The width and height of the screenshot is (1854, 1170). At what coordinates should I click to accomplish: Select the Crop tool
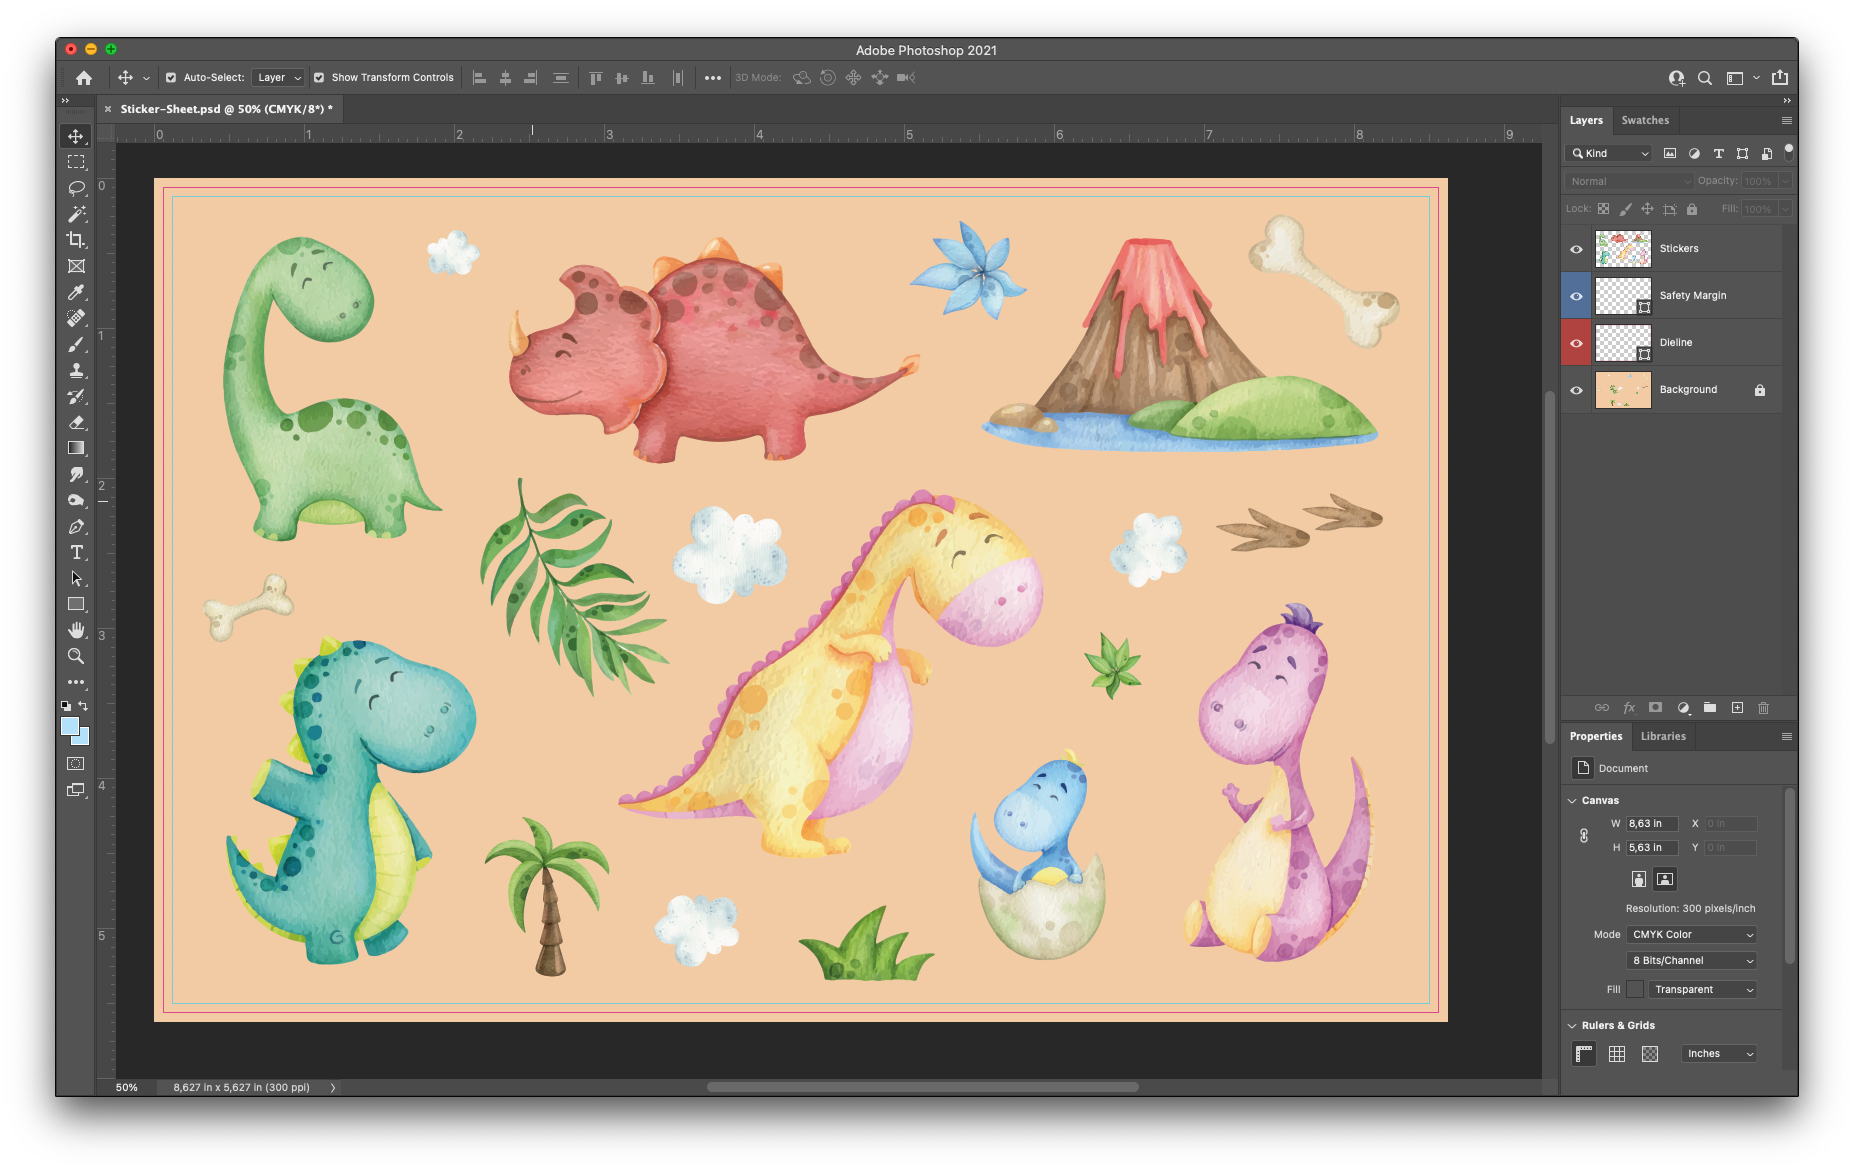76,240
